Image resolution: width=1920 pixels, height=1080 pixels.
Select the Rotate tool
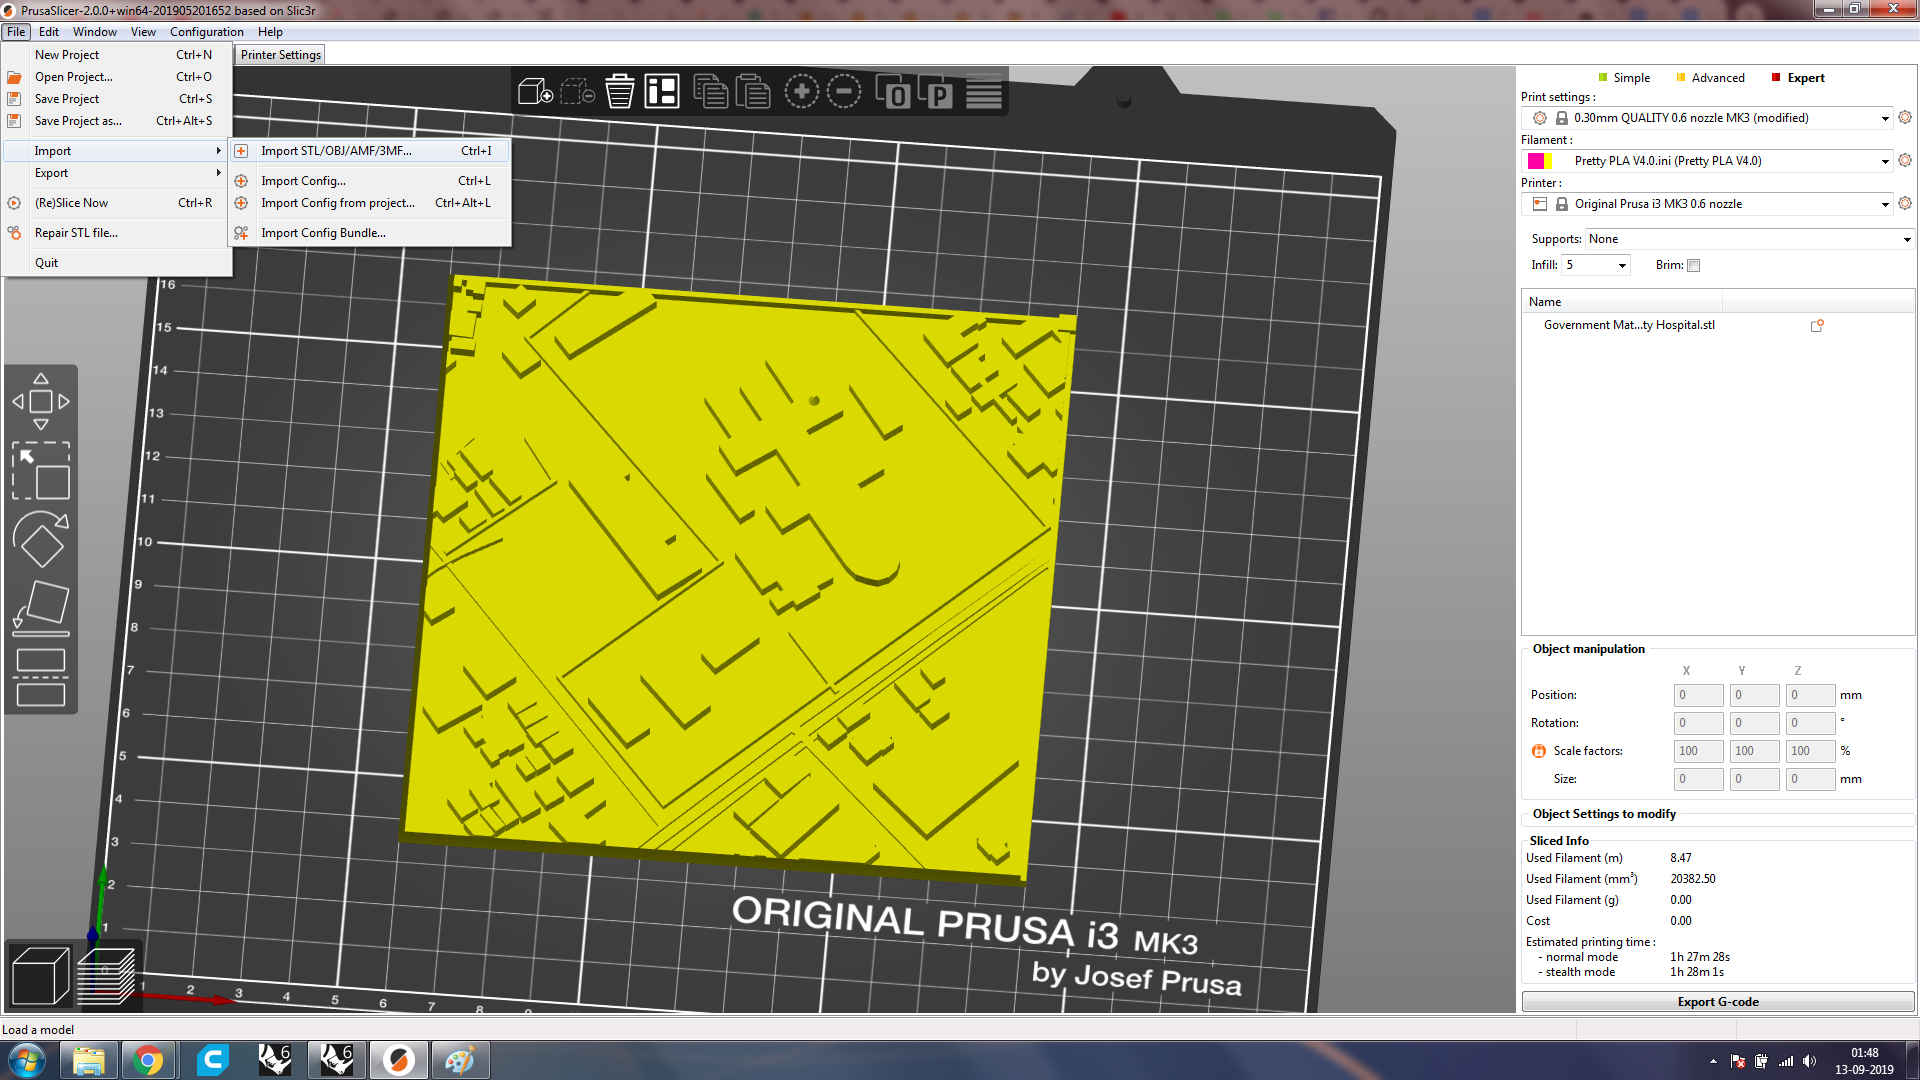41,540
